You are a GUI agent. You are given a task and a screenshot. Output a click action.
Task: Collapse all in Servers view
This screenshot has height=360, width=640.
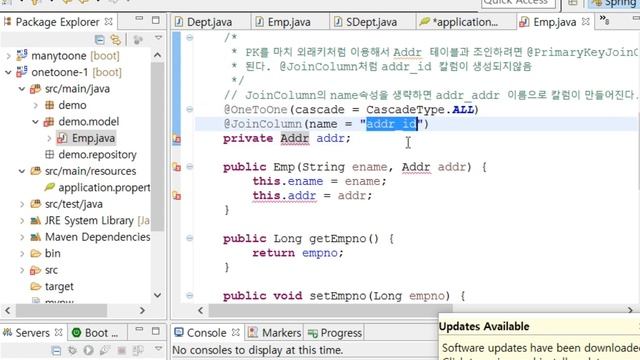tap(56, 351)
